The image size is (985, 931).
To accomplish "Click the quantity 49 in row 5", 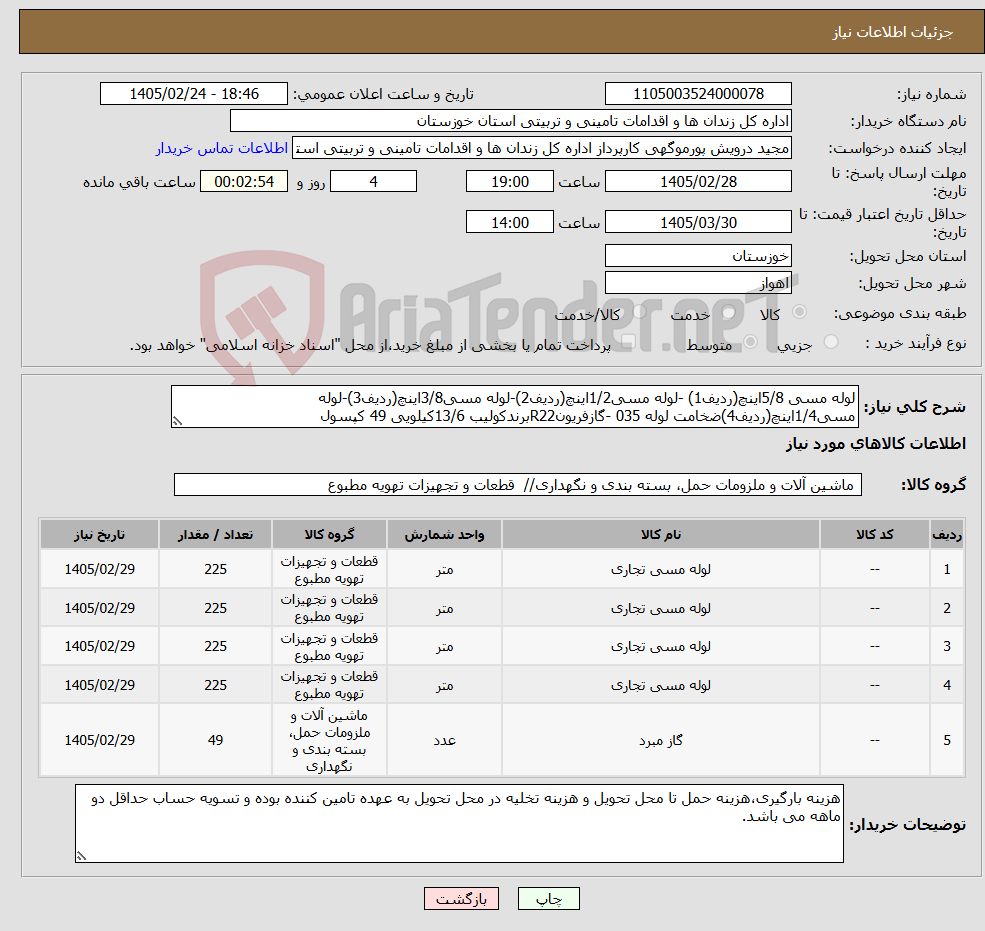I will coord(215,741).
